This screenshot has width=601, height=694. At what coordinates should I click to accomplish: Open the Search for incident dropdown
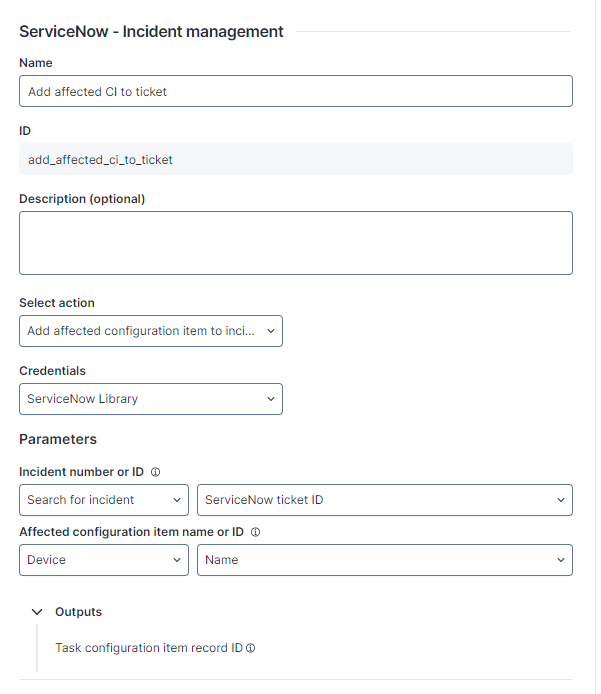(x=104, y=500)
